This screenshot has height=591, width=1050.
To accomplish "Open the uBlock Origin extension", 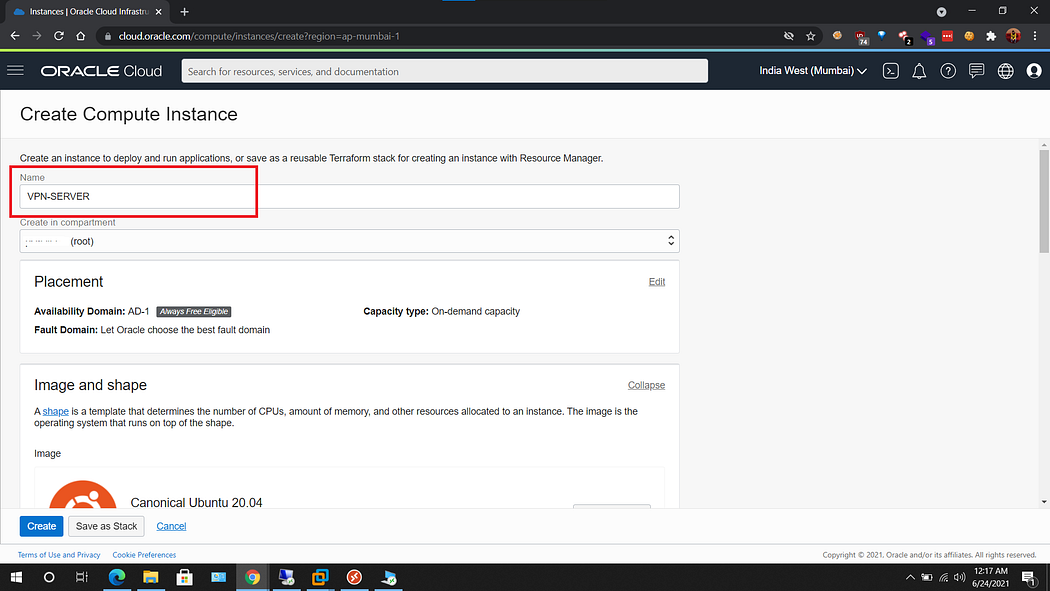I will [x=862, y=34].
